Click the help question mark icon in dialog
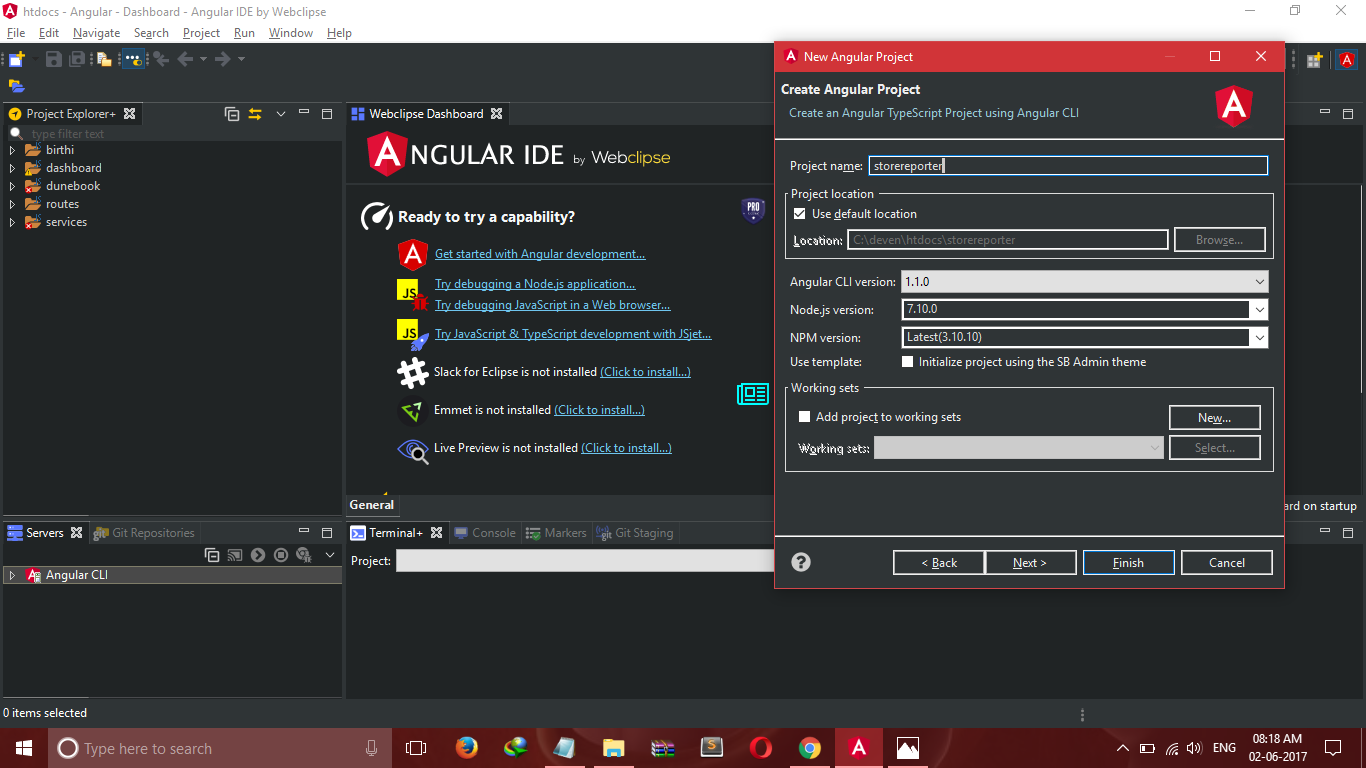The width and height of the screenshot is (1366, 768). click(801, 562)
